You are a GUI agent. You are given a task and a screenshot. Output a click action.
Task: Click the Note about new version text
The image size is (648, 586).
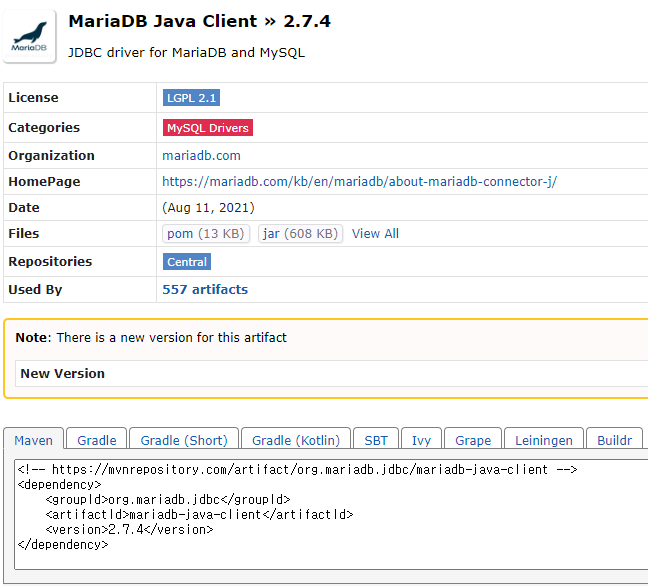click(151, 338)
